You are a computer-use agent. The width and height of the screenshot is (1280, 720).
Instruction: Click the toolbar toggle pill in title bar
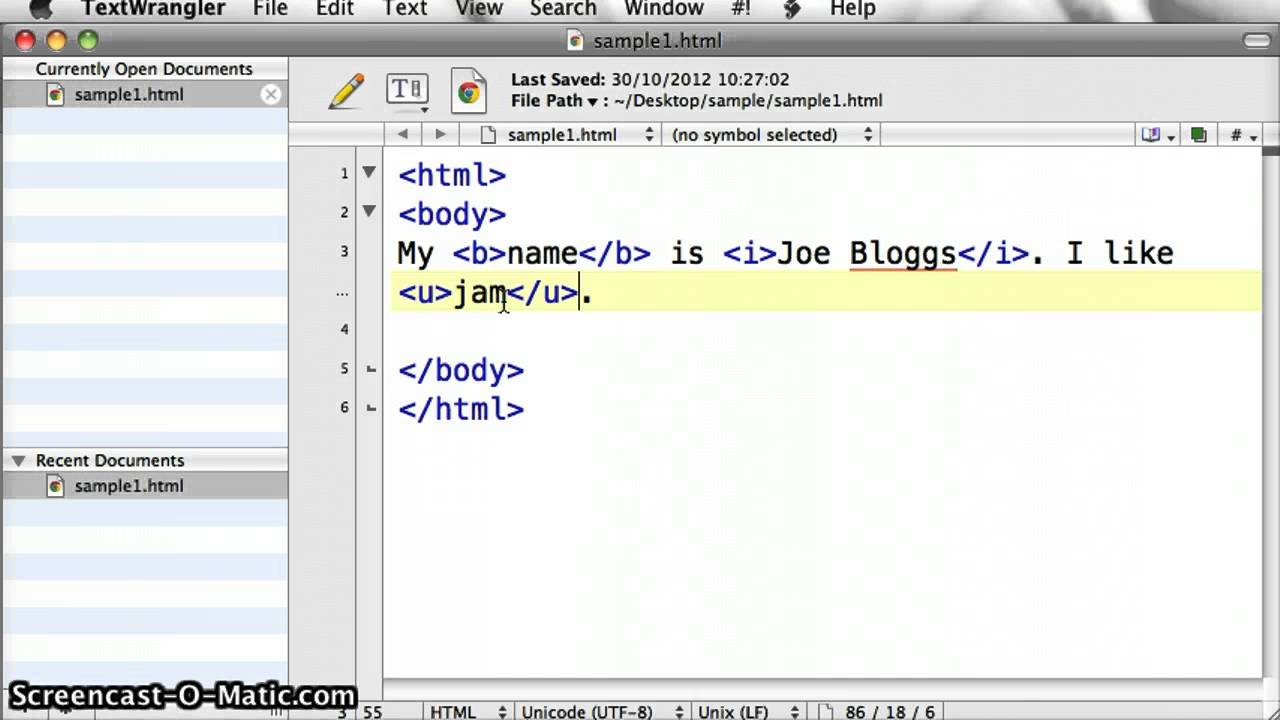[x=1256, y=40]
